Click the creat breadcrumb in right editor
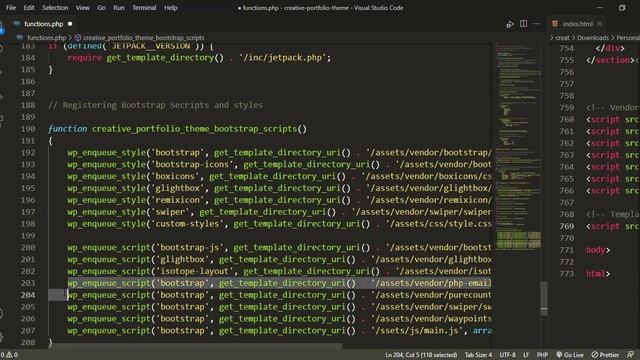This screenshot has width=640, height=360. point(562,38)
